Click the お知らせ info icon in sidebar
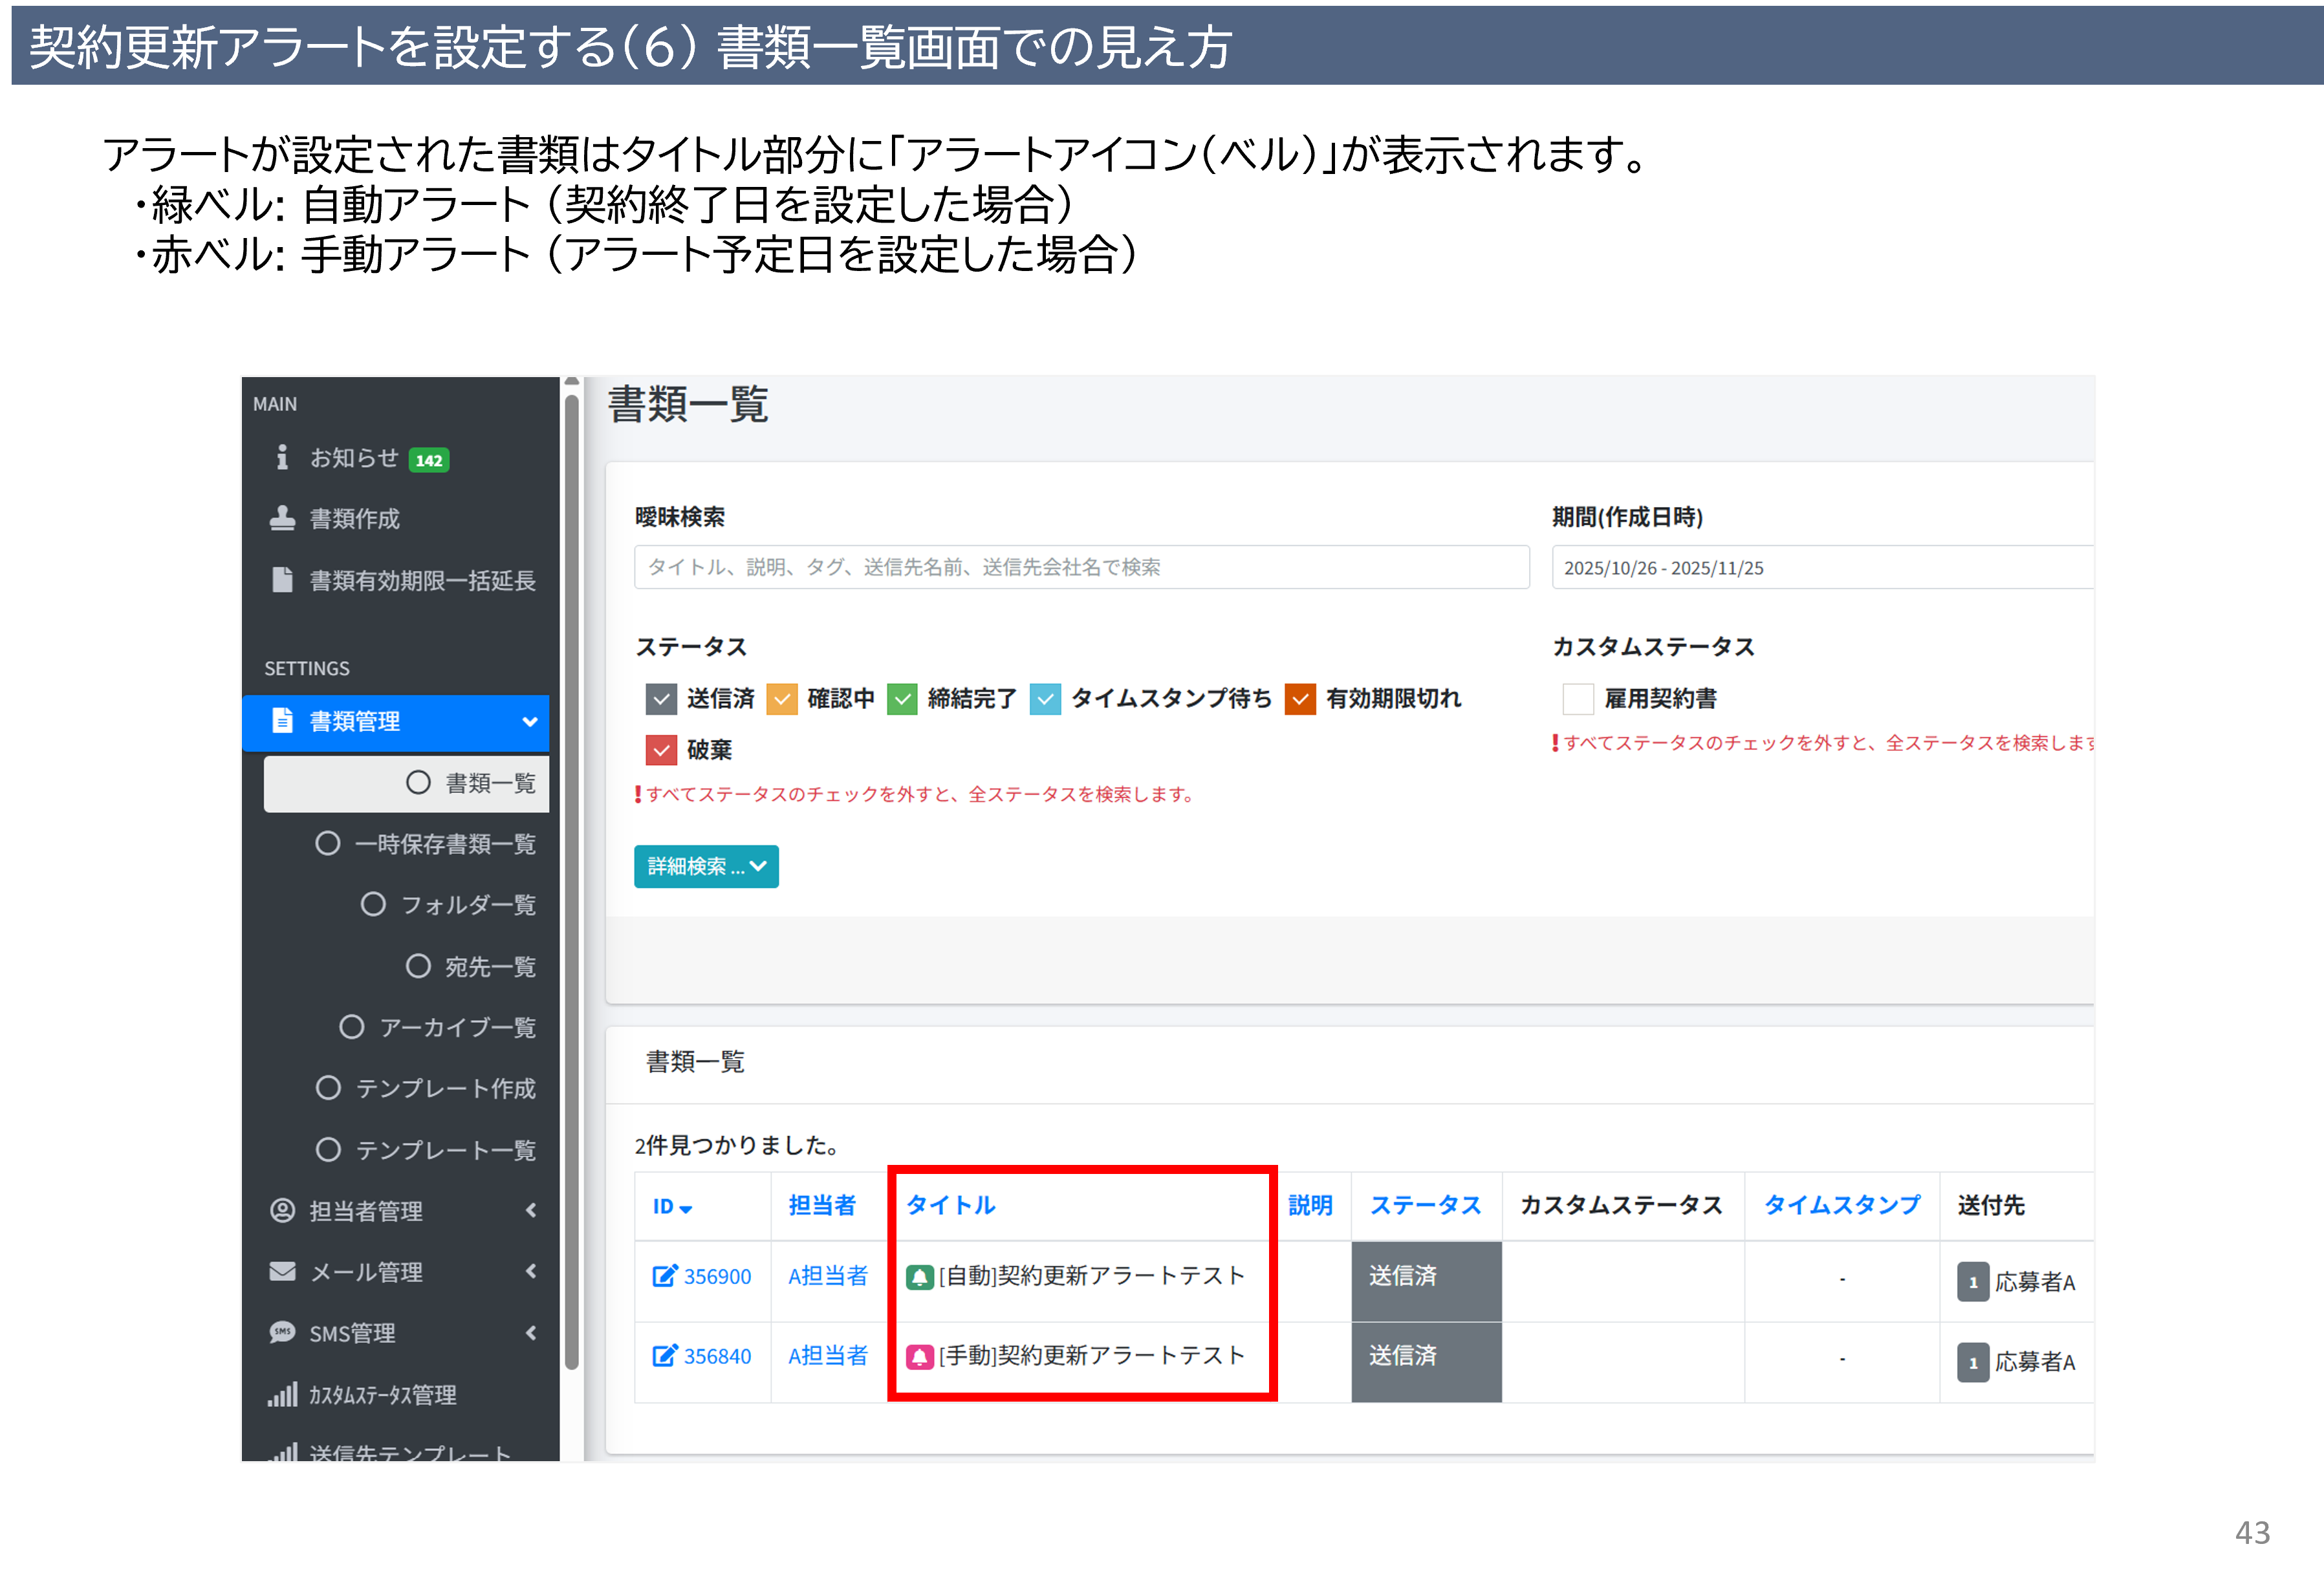The height and width of the screenshot is (1575, 2324). 282,458
